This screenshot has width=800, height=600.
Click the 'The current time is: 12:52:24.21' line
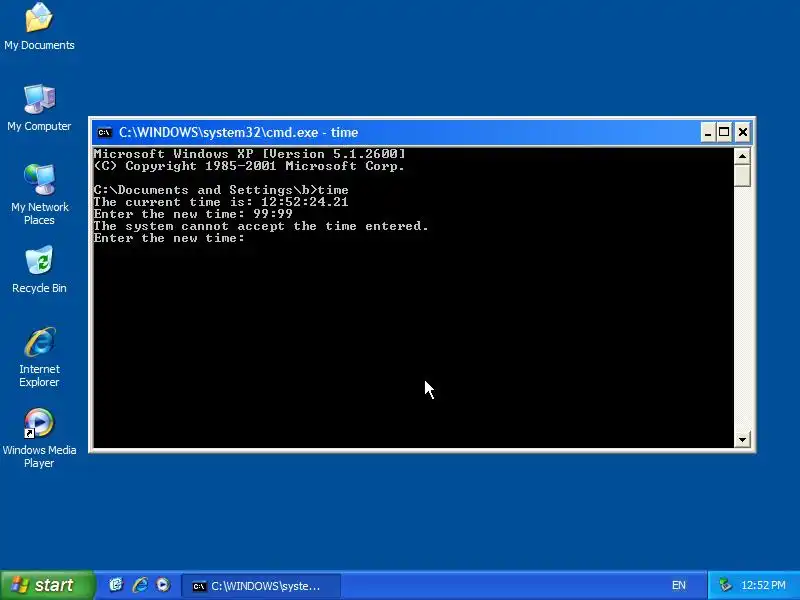(221, 202)
